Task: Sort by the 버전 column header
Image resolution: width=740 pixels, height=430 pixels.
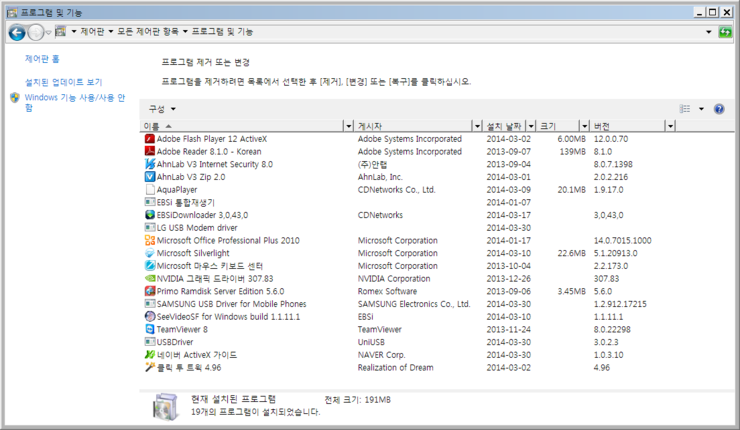Action: (x=629, y=126)
